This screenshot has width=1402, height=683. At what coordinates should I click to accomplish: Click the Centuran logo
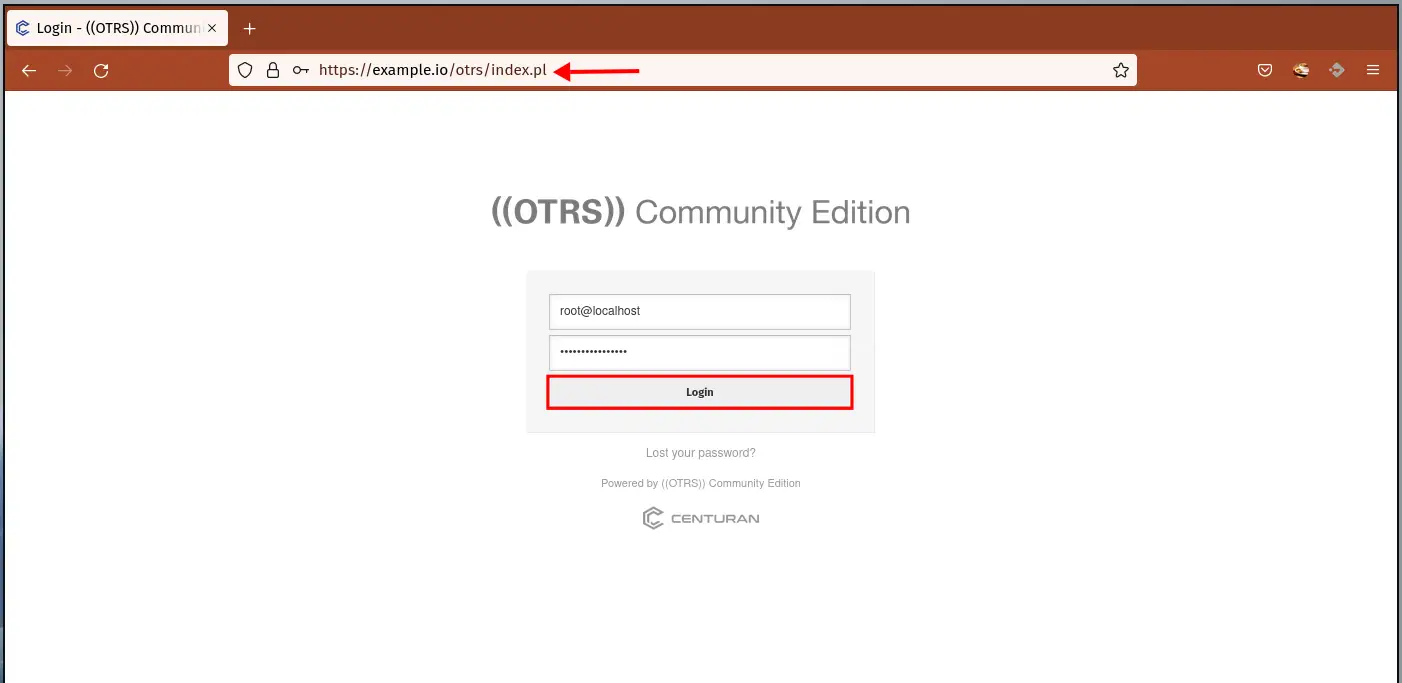click(701, 518)
